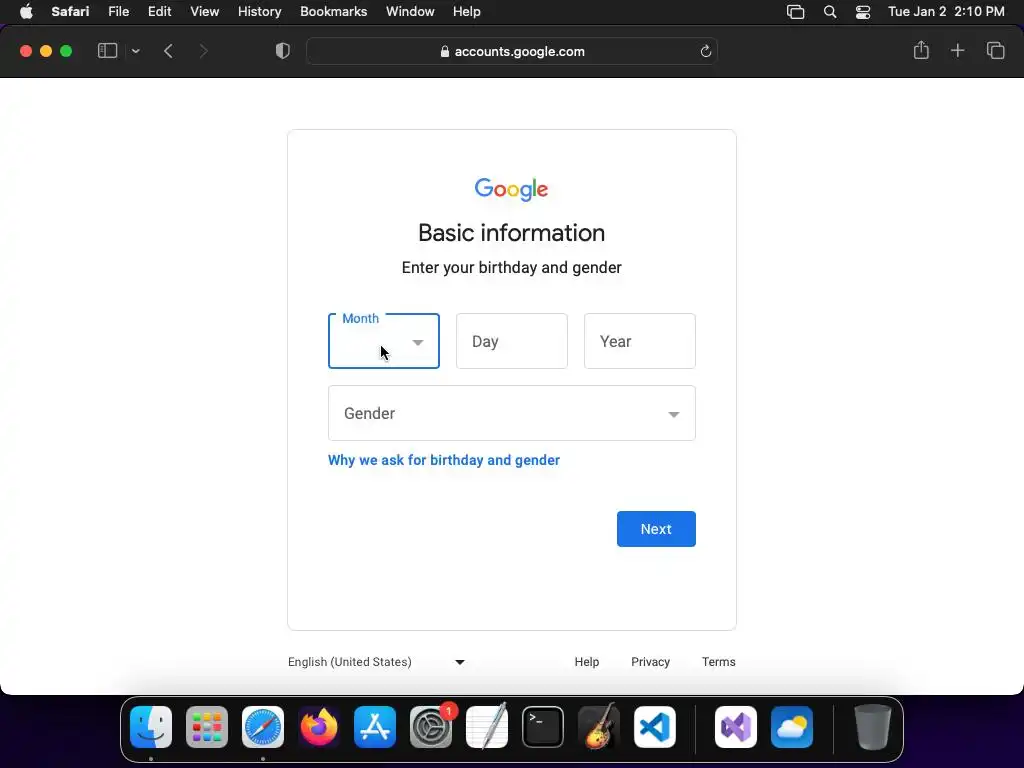
Task: Click the green full-screen window button
Action: [x=66, y=51]
